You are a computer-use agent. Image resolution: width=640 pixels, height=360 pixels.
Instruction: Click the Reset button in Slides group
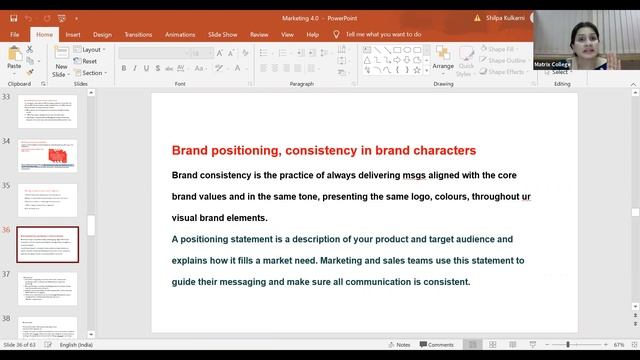[85, 61]
